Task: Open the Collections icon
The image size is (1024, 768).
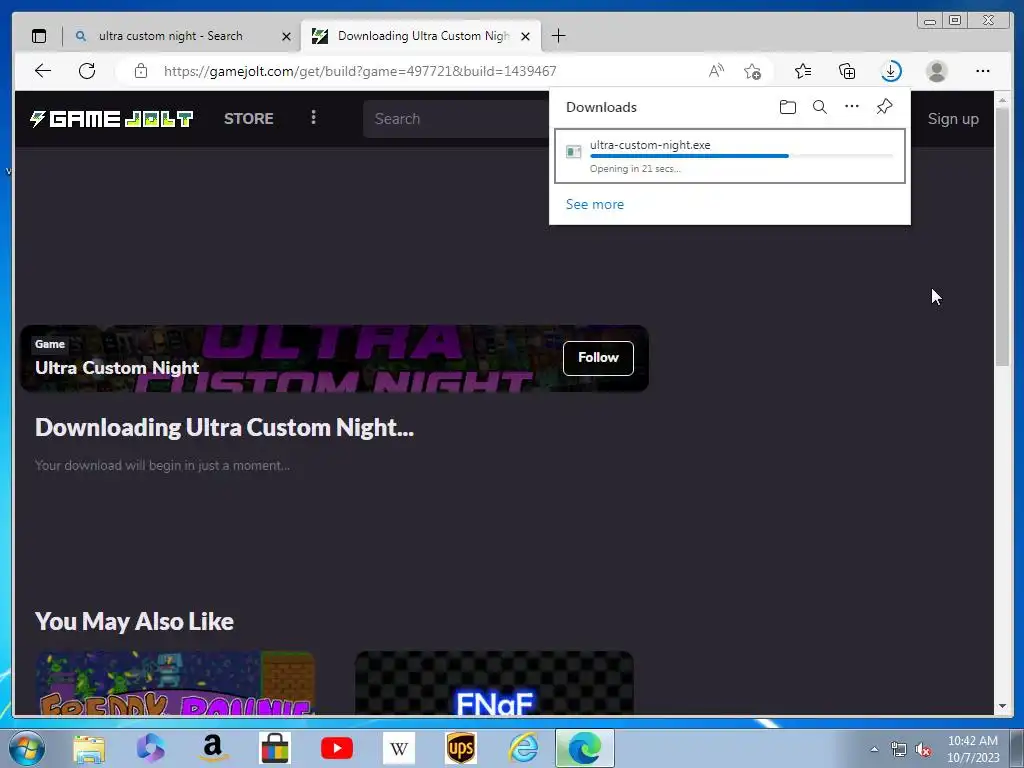Action: click(x=847, y=71)
